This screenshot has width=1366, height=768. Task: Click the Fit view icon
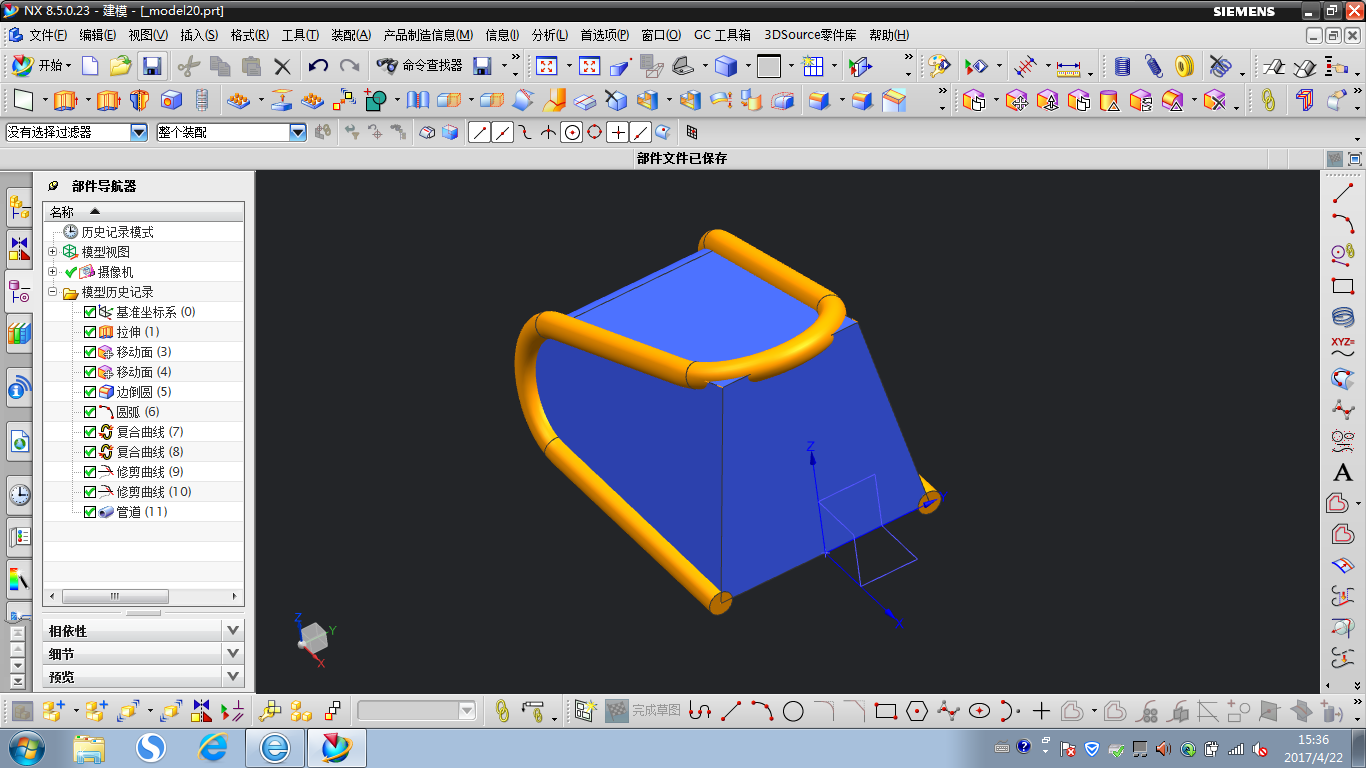click(x=547, y=66)
